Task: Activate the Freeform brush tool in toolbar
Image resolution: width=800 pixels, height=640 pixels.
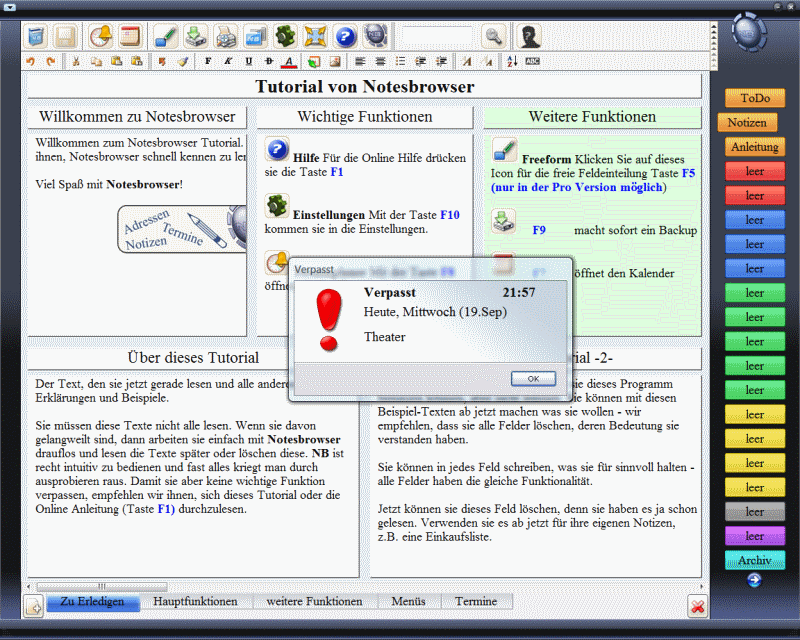Action: pyautogui.click(x=166, y=36)
